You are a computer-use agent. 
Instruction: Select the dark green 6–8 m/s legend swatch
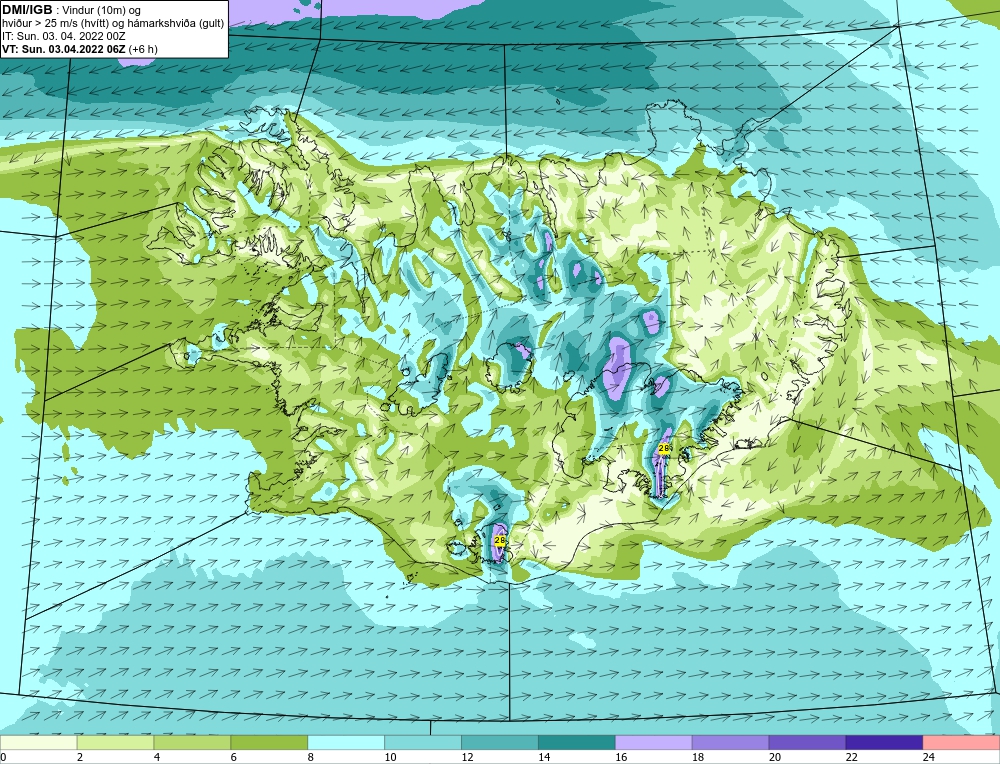[x=269, y=743]
